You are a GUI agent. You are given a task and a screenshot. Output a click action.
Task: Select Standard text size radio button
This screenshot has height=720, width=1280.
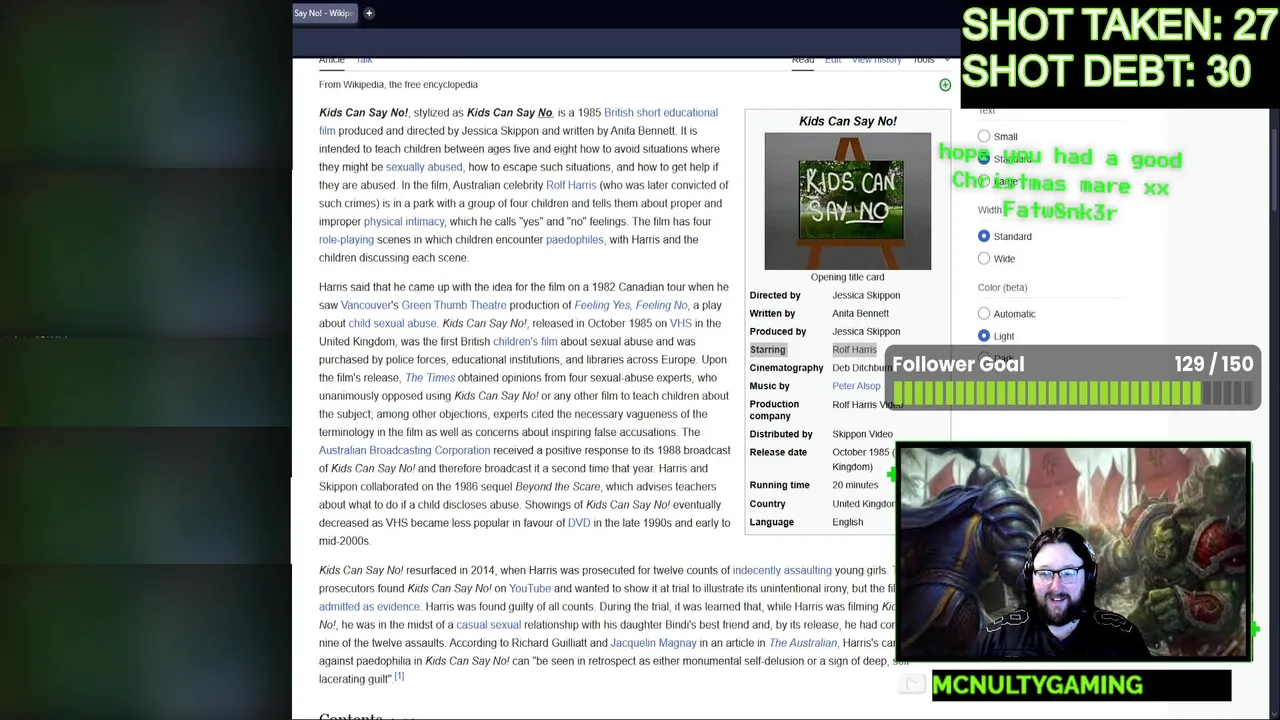984,159
